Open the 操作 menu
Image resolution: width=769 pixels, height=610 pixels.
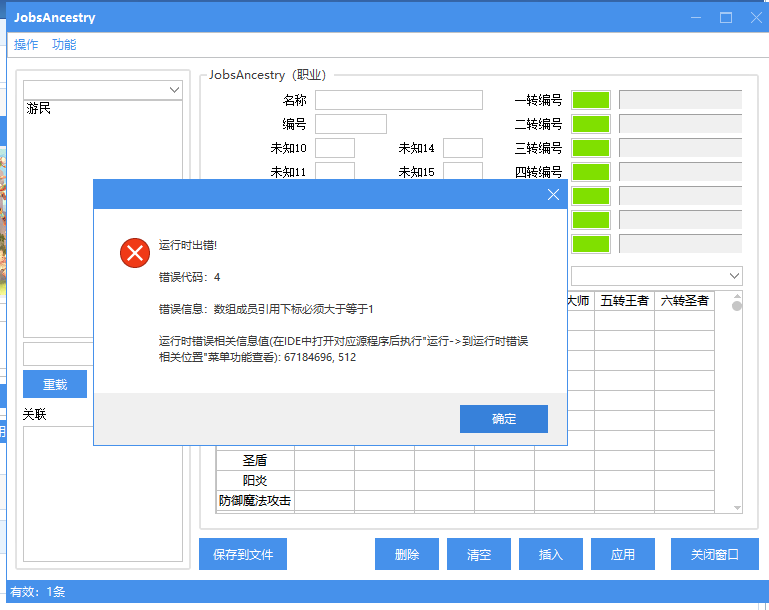tap(26, 45)
